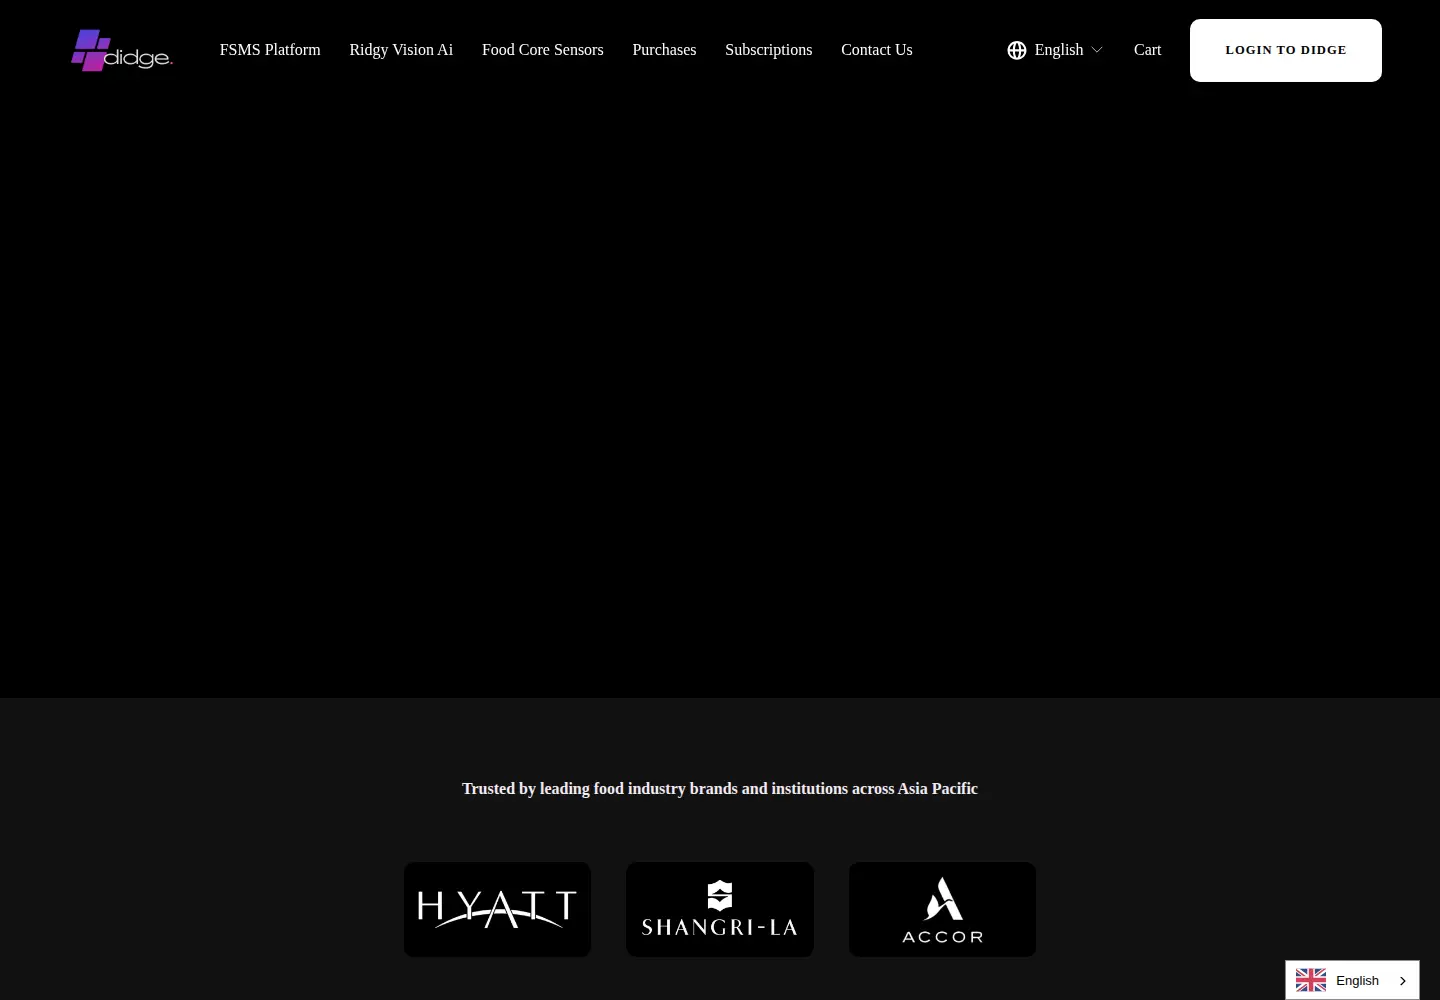Expand the English language dropdown in header
Screen dimensions: 1440x1000
click(x=1055, y=50)
